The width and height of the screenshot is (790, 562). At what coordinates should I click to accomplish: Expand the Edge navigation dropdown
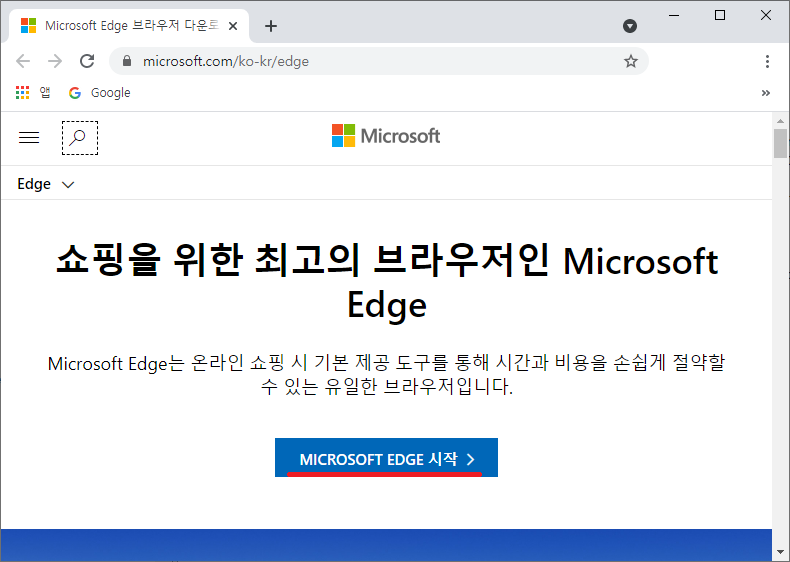point(46,184)
